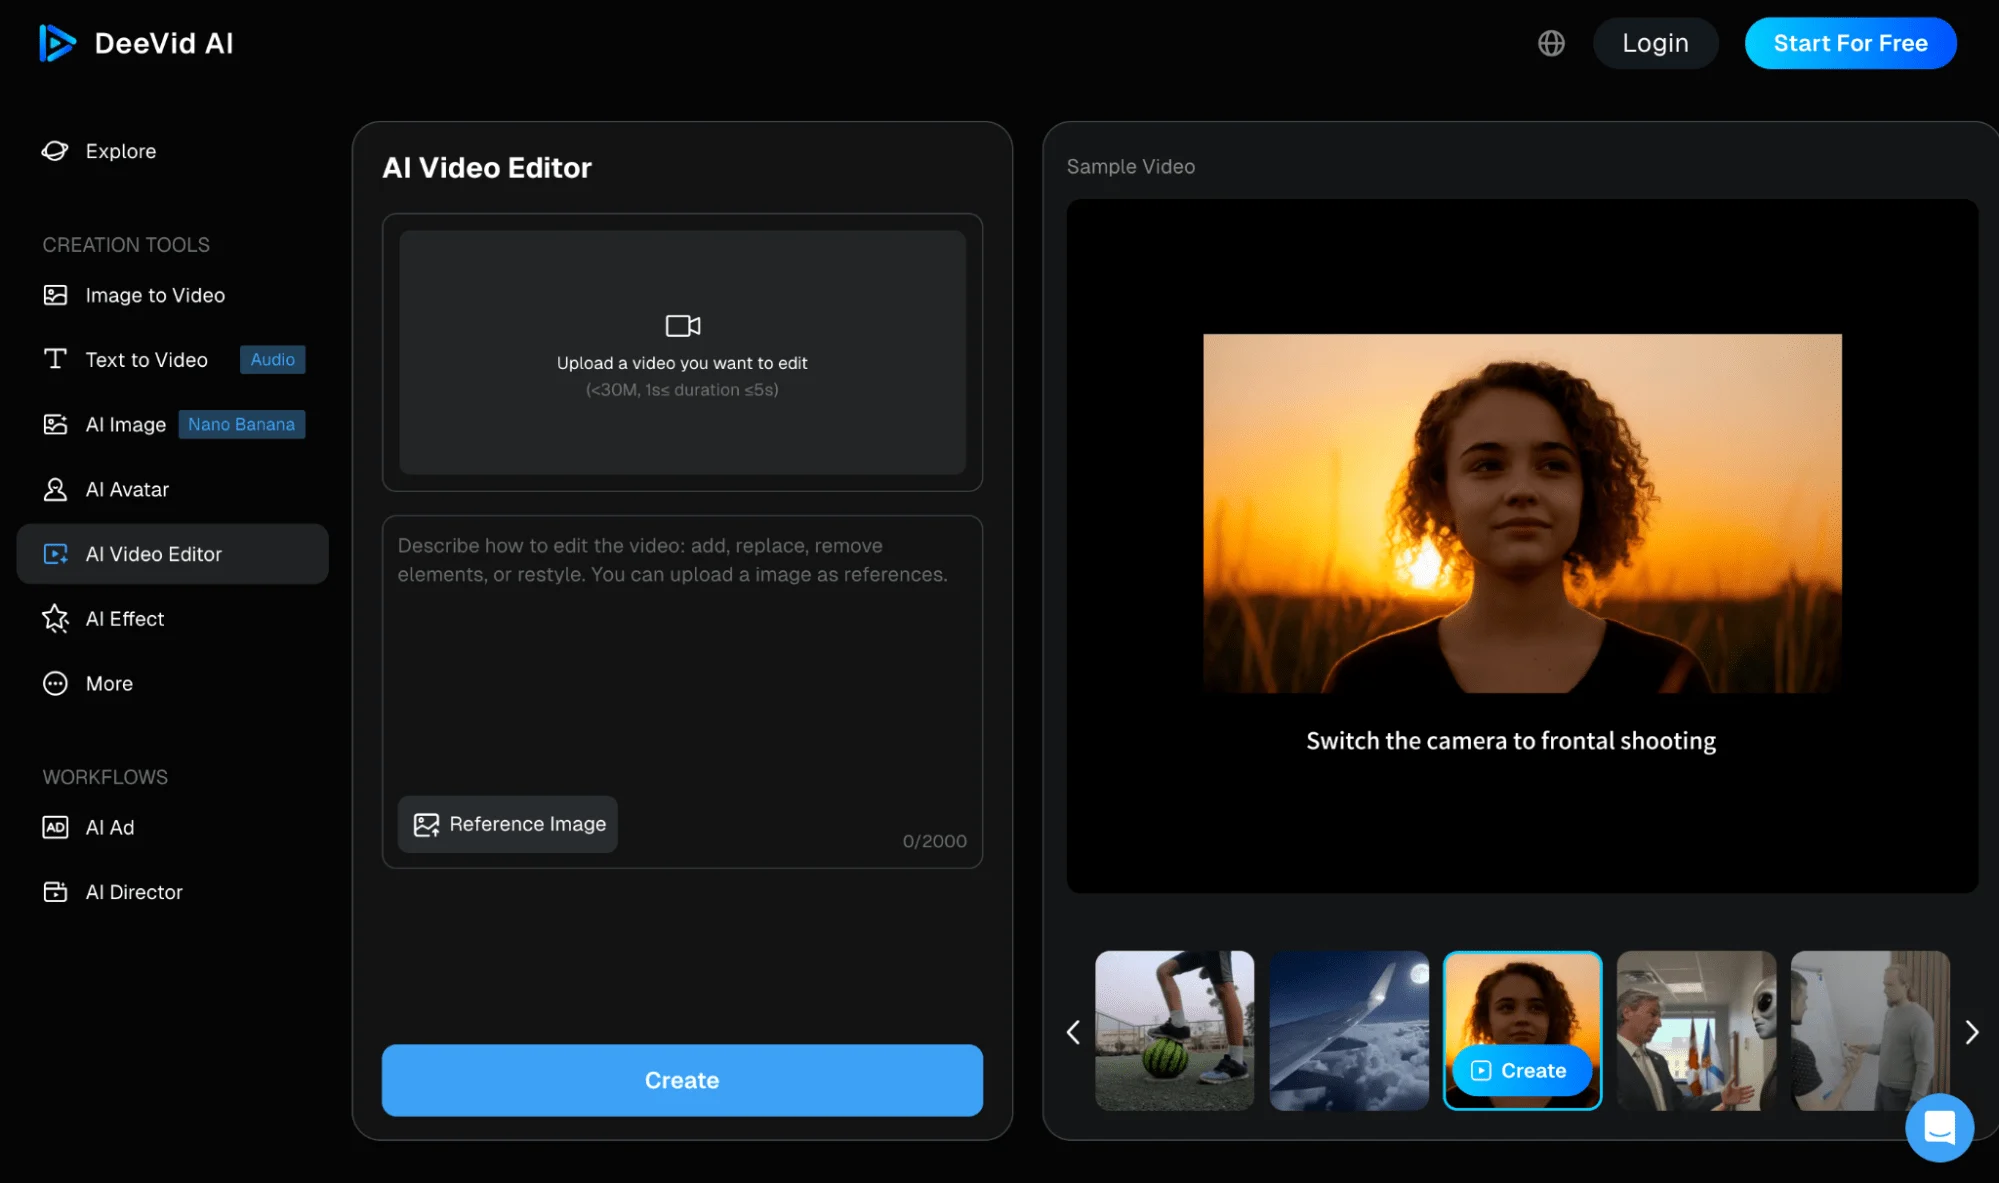Select the Image to Video tool
The height and width of the screenshot is (1184, 1999).
click(x=154, y=295)
